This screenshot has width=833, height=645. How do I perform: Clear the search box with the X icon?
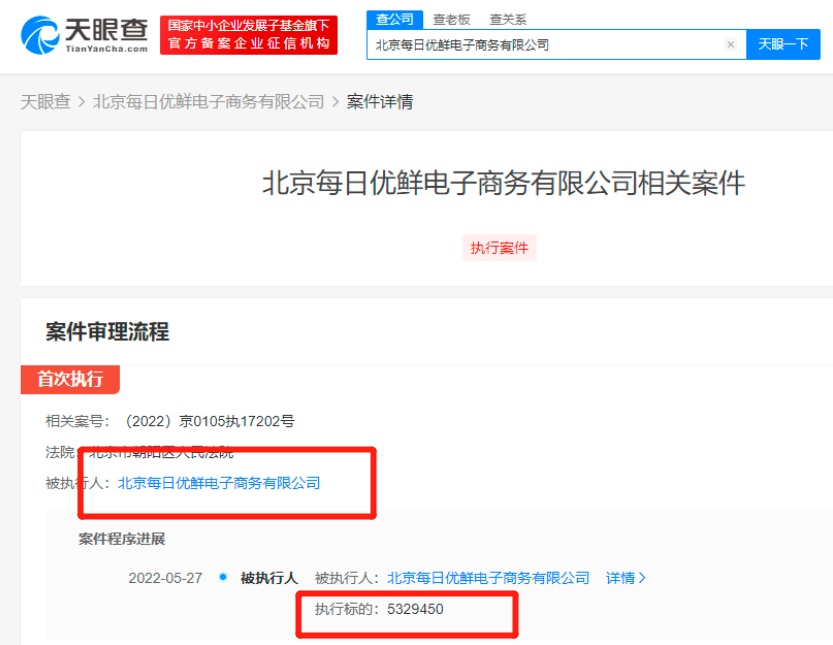pyautogui.click(x=730, y=45)
